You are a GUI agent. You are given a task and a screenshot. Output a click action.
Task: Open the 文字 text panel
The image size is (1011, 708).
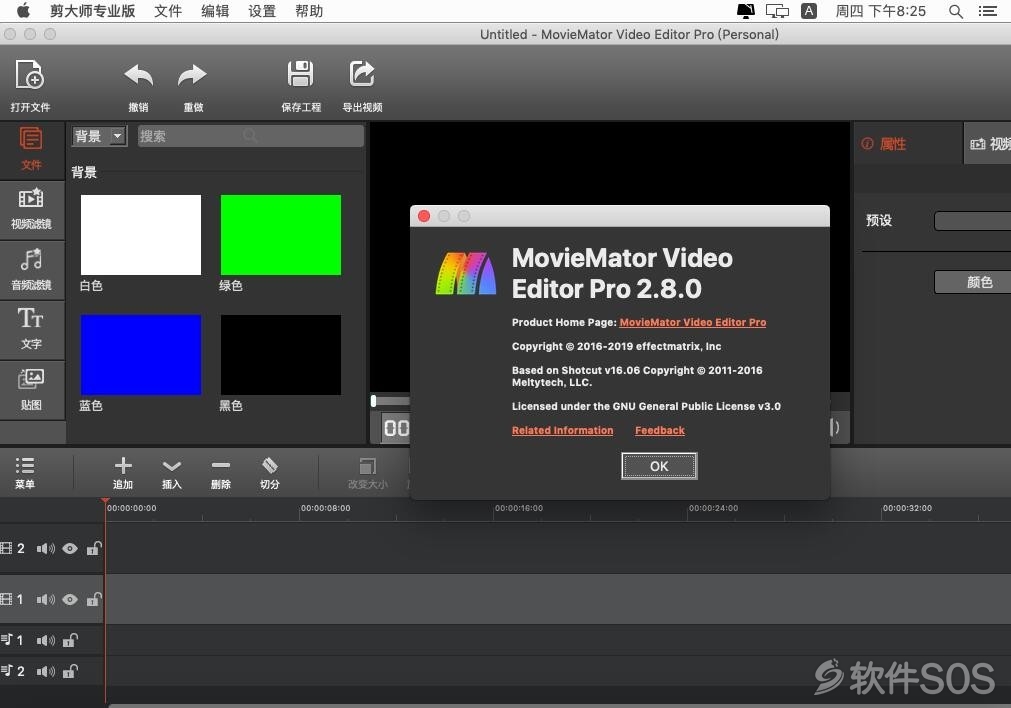coord(31,329)
